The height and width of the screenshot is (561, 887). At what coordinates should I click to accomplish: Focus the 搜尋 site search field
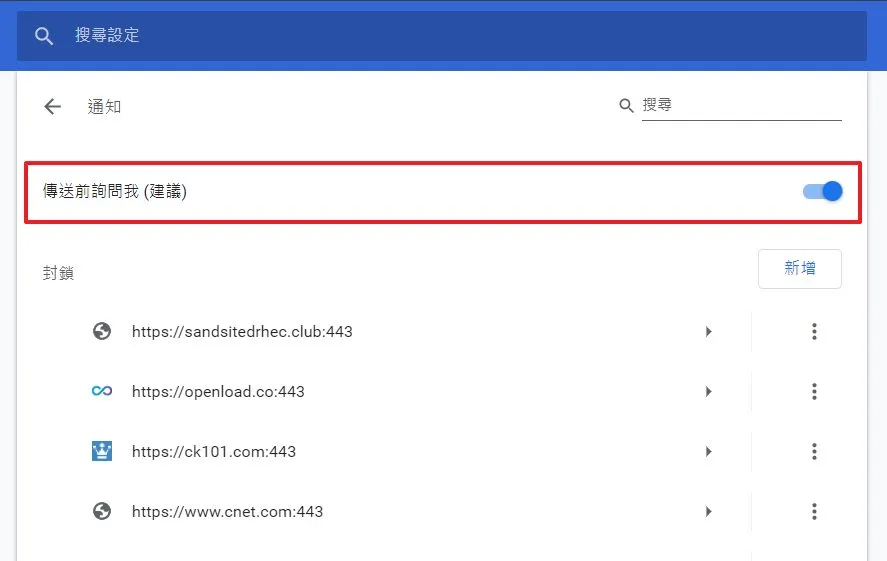pyautogui.click(x=742, y=105)
